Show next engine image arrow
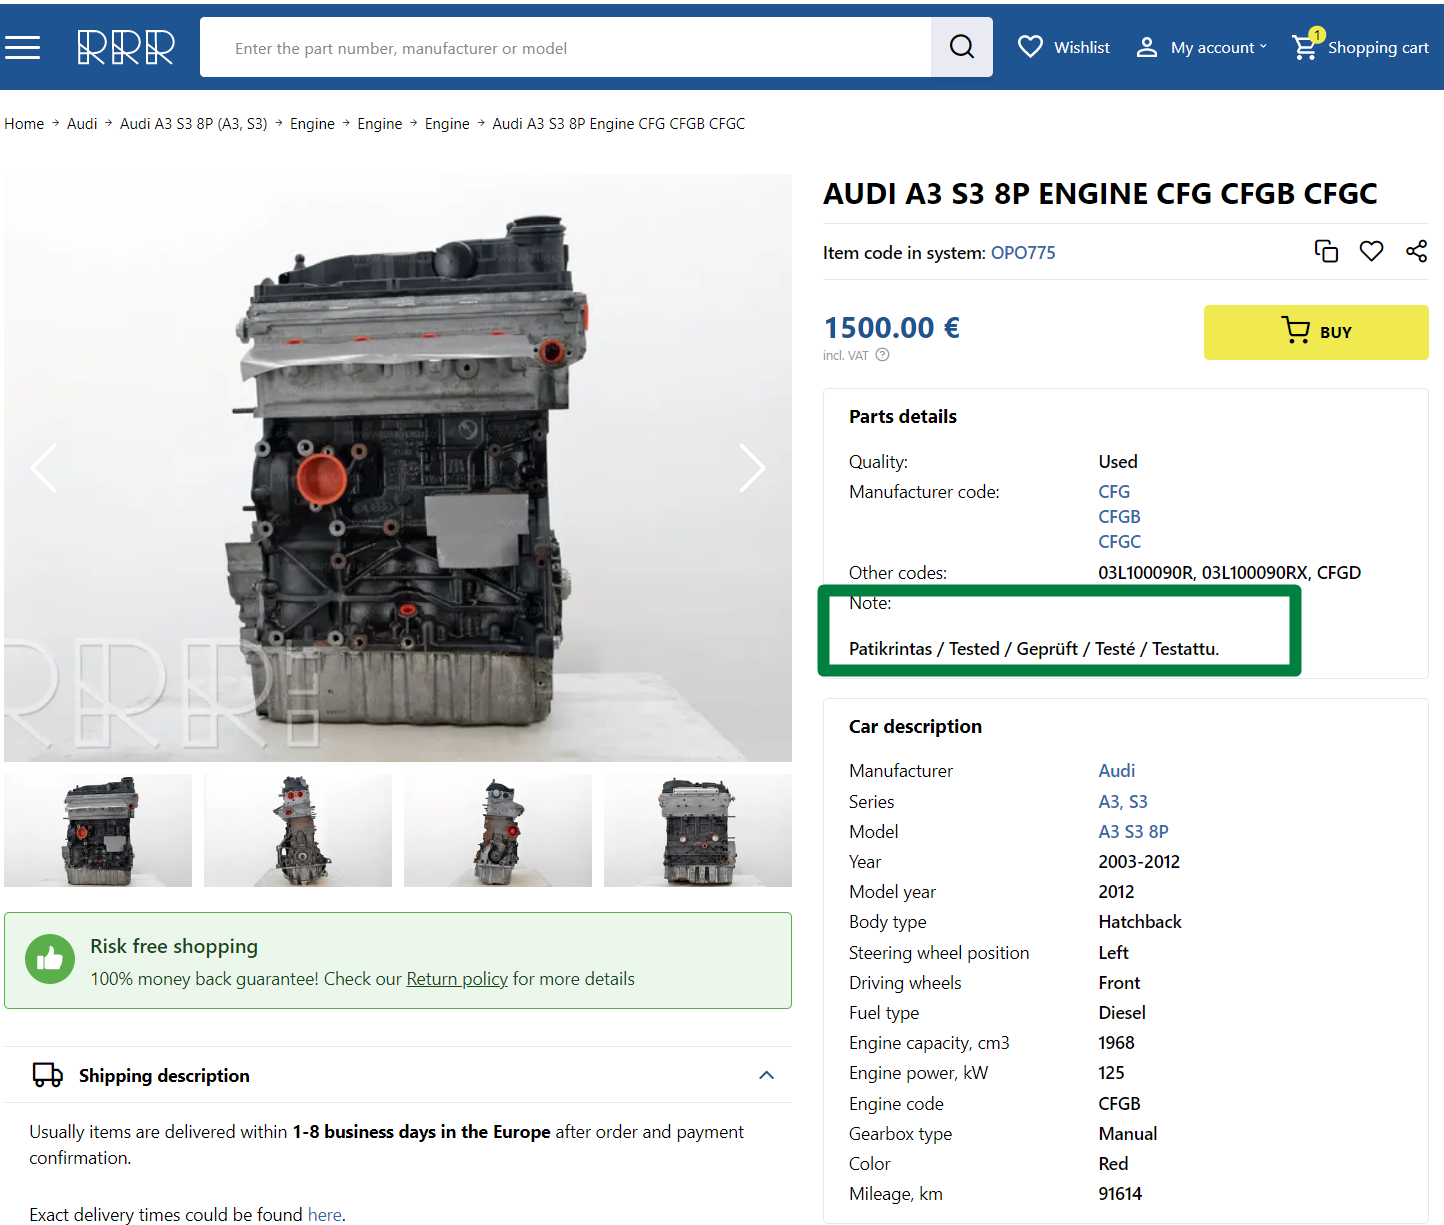Screen dimensions: 1444x1225 (x=752, y=468)
